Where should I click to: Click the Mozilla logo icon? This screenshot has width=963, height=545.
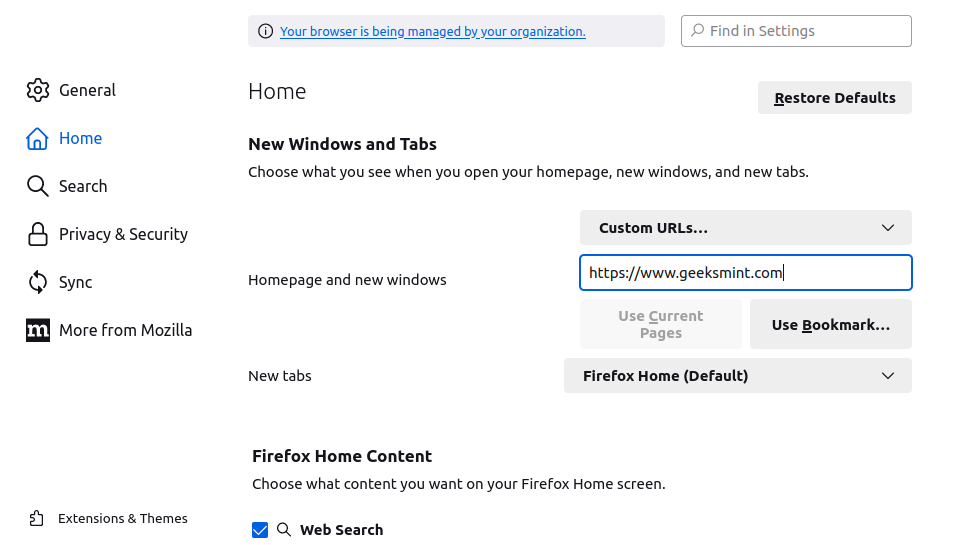click(38, 330)
